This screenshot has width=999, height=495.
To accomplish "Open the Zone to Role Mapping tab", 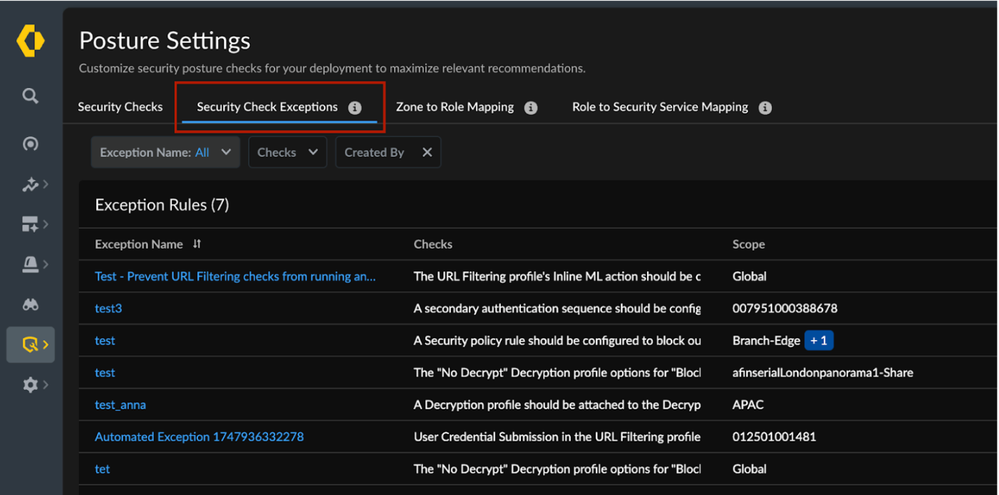I will (455, 107).
